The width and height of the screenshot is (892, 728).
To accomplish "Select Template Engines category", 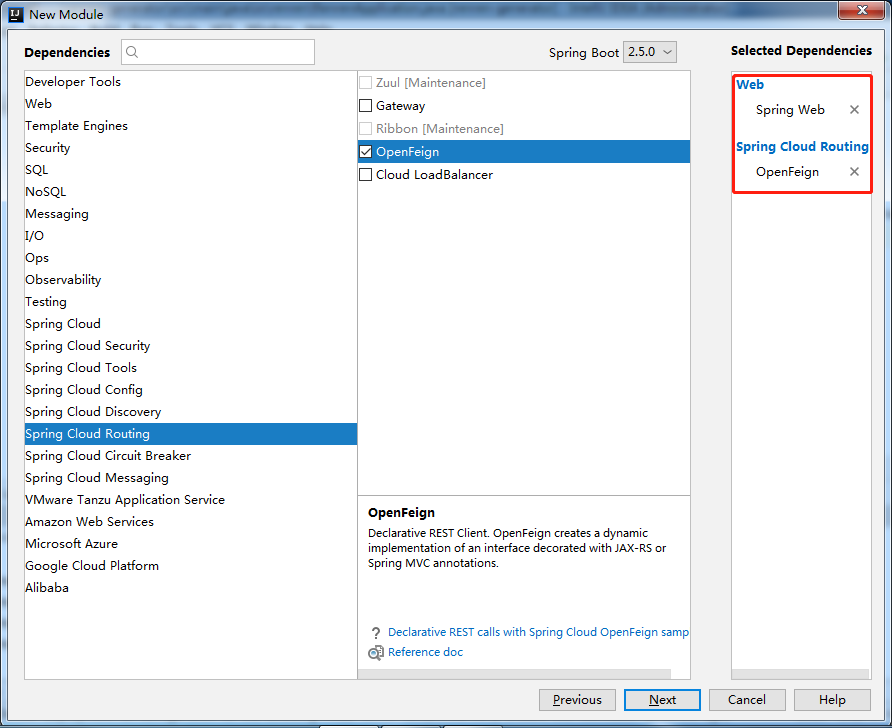I will [x=191, y=126].
